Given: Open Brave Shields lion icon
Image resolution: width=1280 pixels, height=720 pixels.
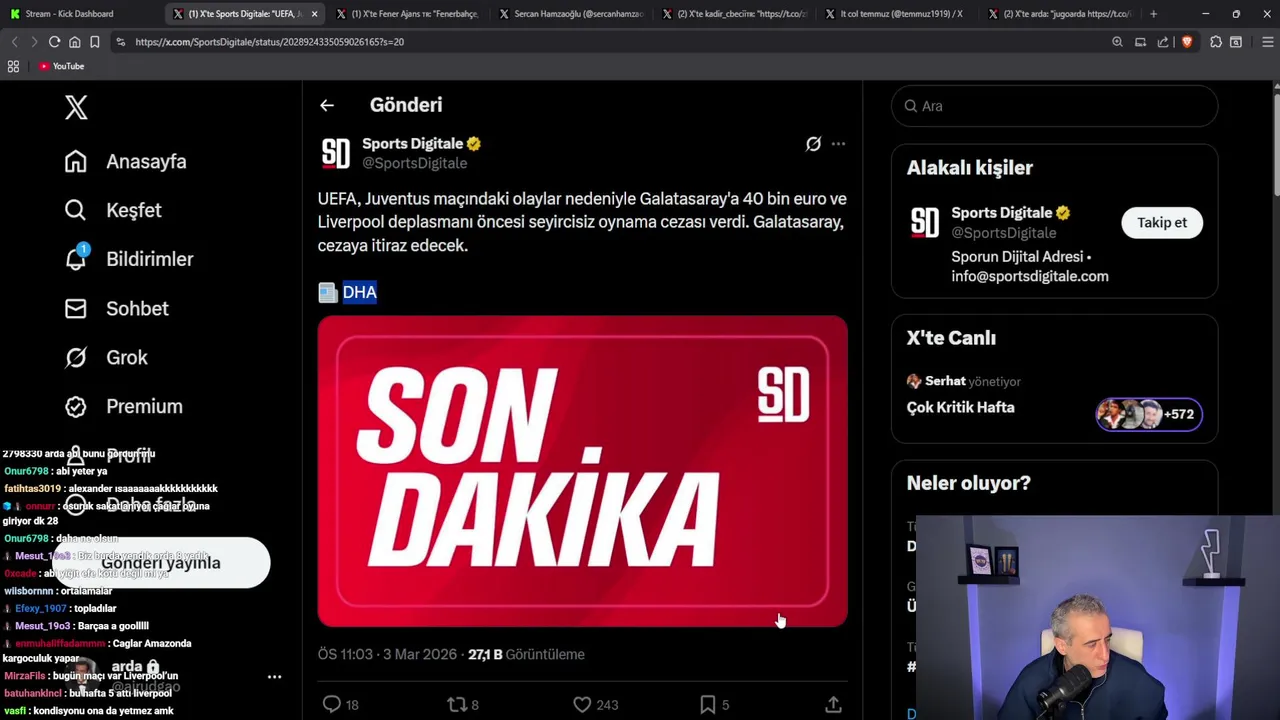Looking at the screenshot, I should (x=1187, y=42).
